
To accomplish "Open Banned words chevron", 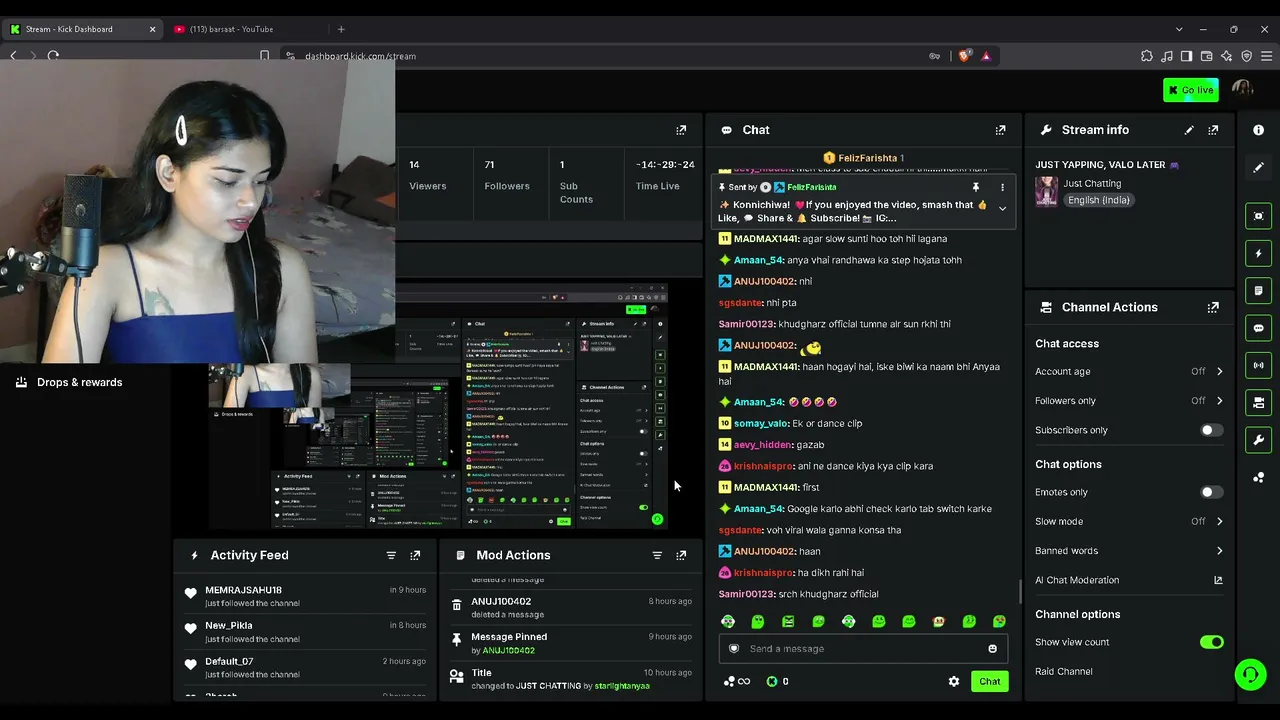I will (1219, 551).
